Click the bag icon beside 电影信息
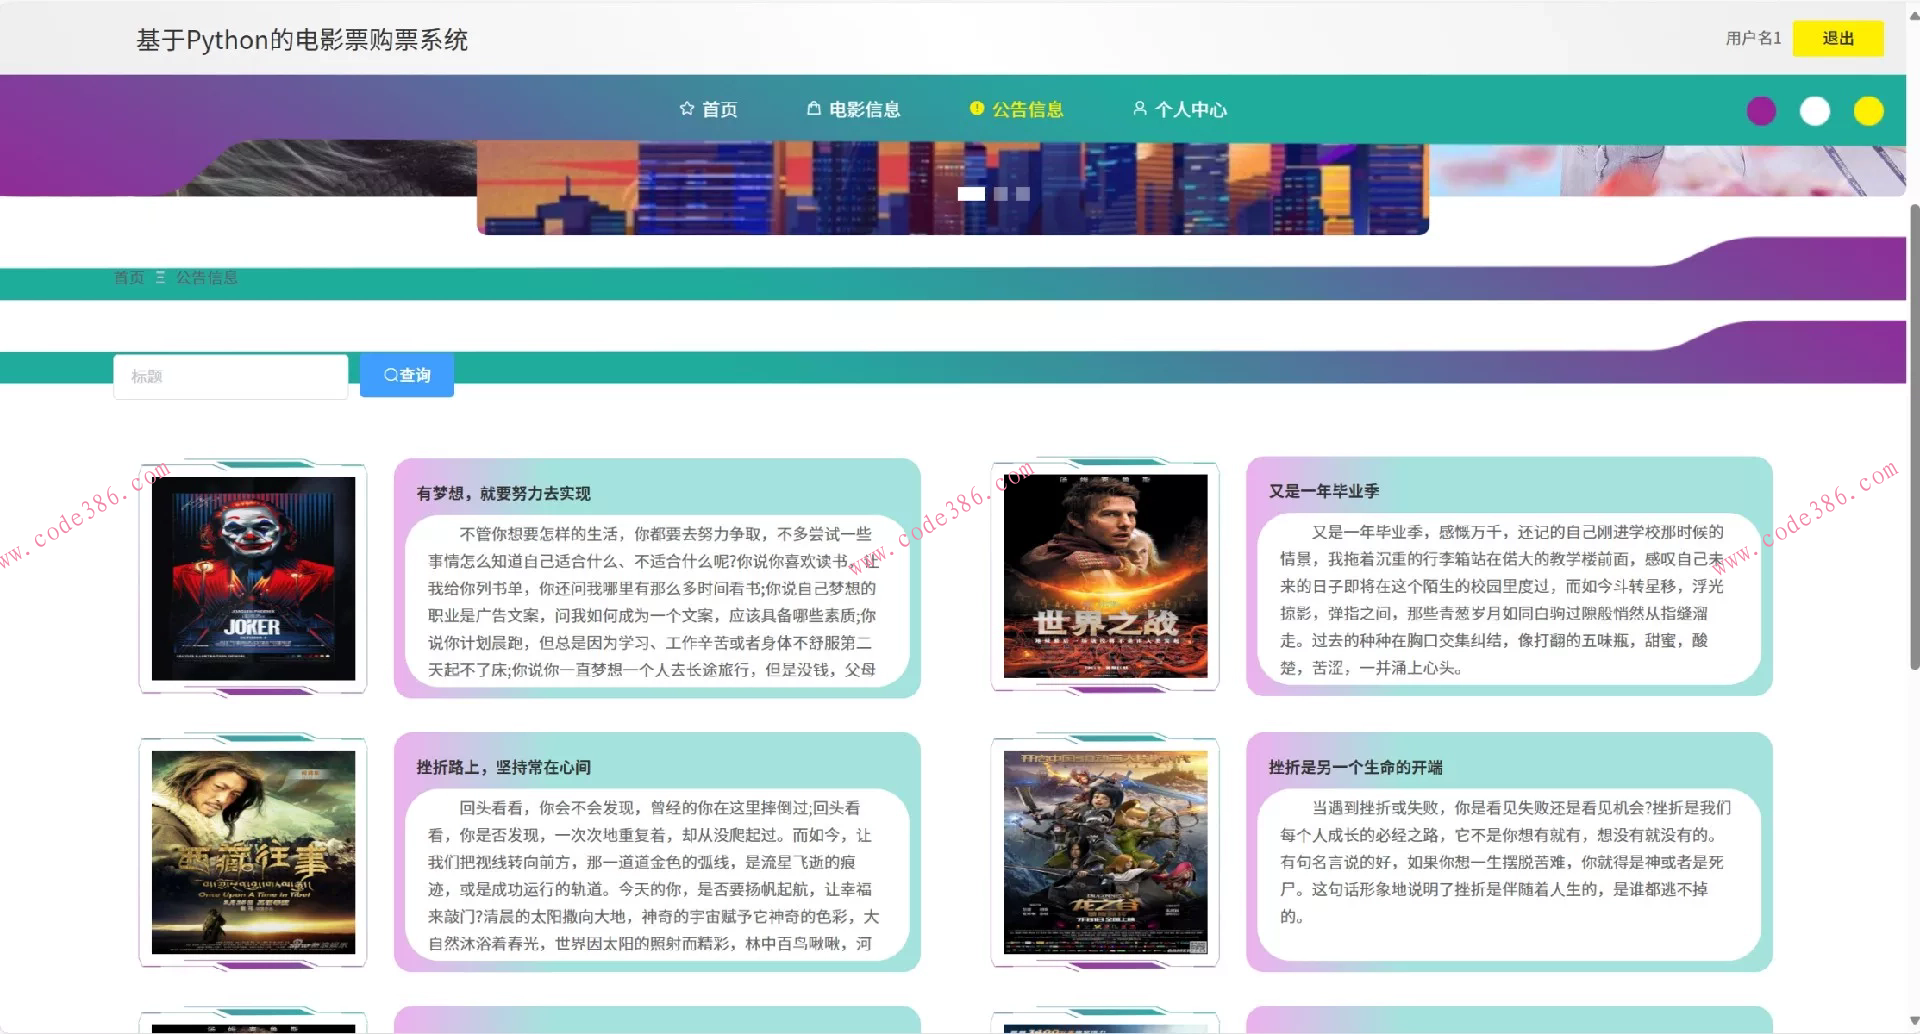The image size is (1920, 1034). point(814,109)
